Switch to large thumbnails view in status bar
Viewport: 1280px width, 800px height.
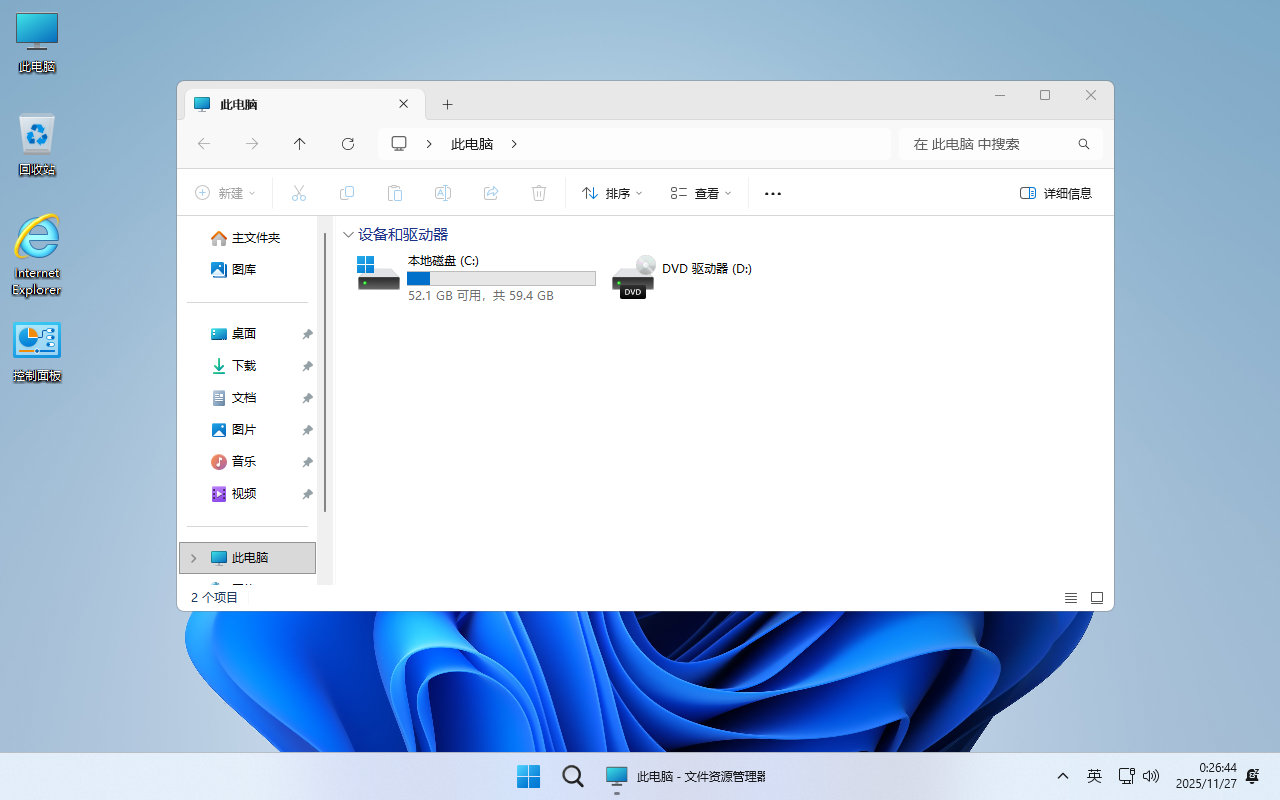pyautogui.click(x=1097, y=598)
